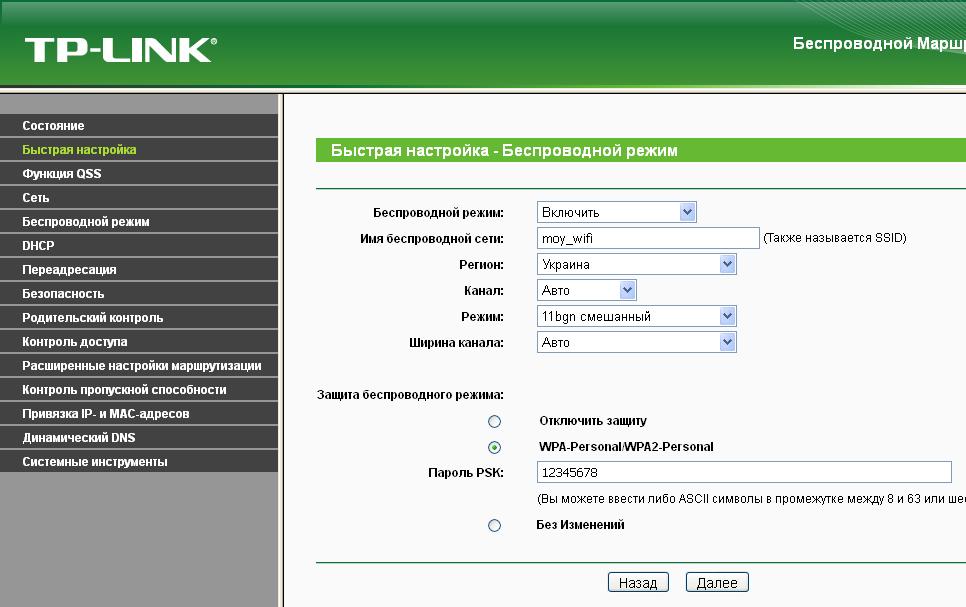Click the Имя беспроводной сети label
966x607 pixels.
[432, 238]
